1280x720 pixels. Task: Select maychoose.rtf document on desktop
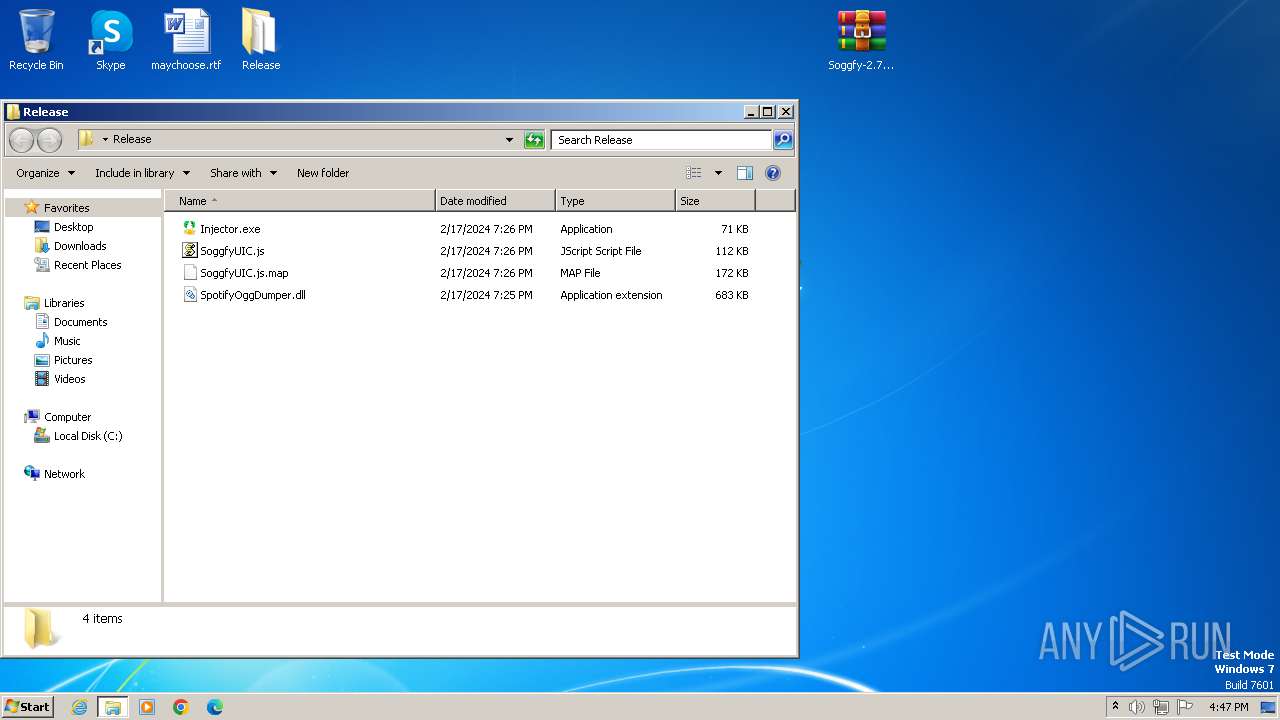pos(186,40)
